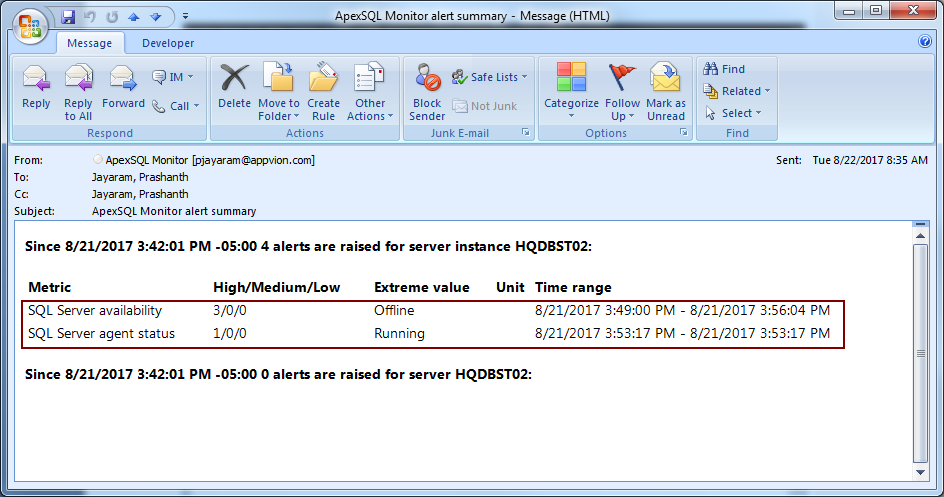944x497 pixels.
Task: Click the To recipient Jayaram, Prashanth
Action: pos(140,177)
